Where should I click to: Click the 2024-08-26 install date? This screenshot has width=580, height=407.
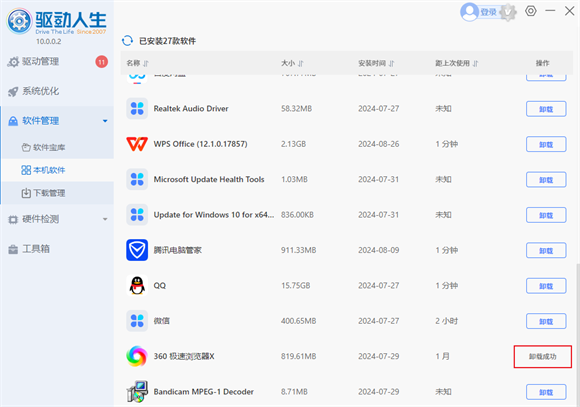pyautogui.click(x=378, y=144)
